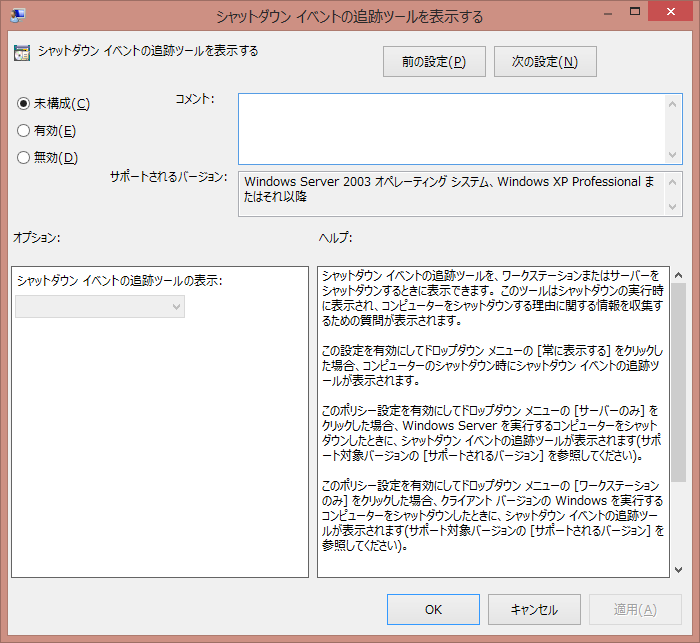Click the help paragraph mentioning ワークステーションのみ

point(493,516)
